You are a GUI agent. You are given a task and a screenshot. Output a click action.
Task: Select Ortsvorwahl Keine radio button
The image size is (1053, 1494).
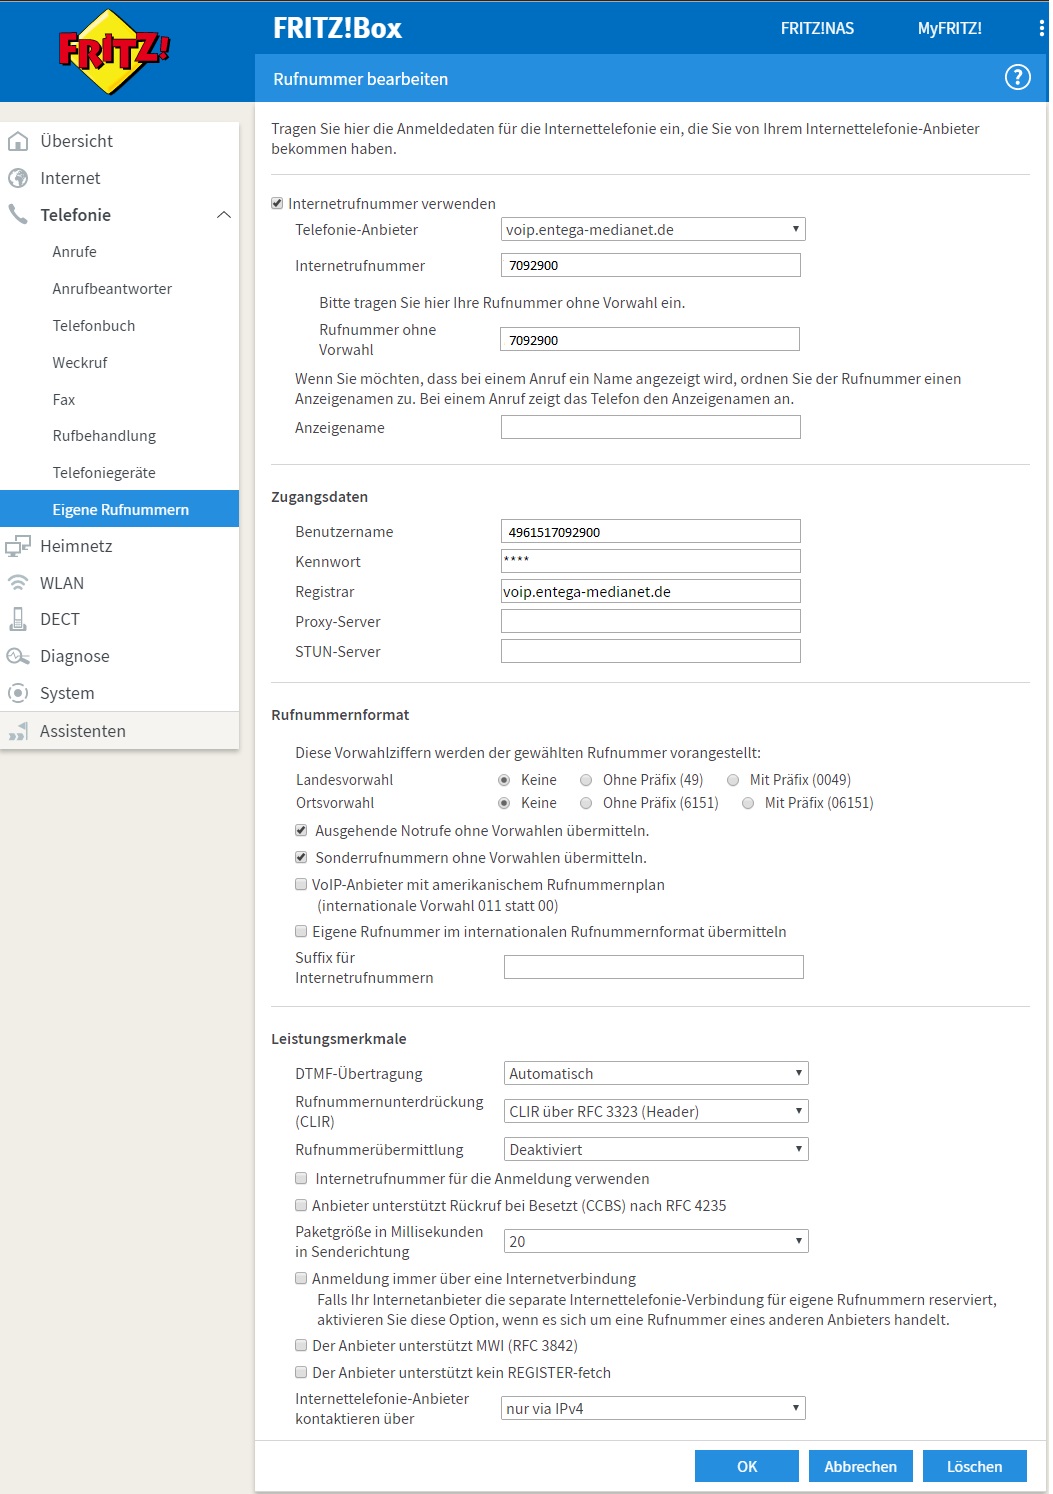pos(504,803)
